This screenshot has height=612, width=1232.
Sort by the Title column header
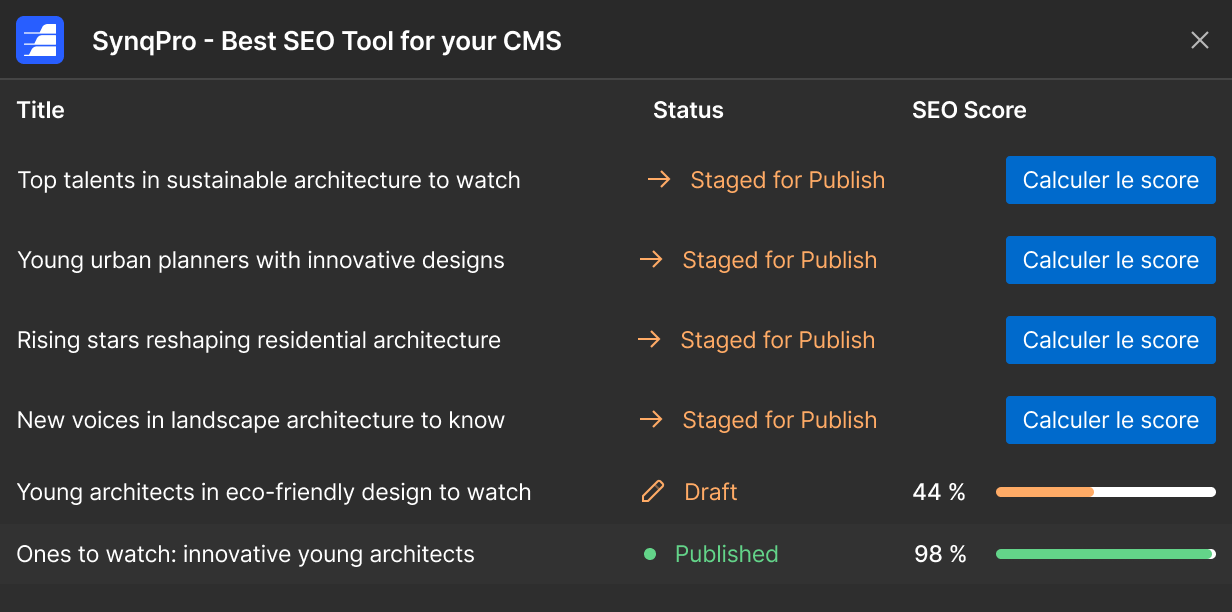[41, 110]
